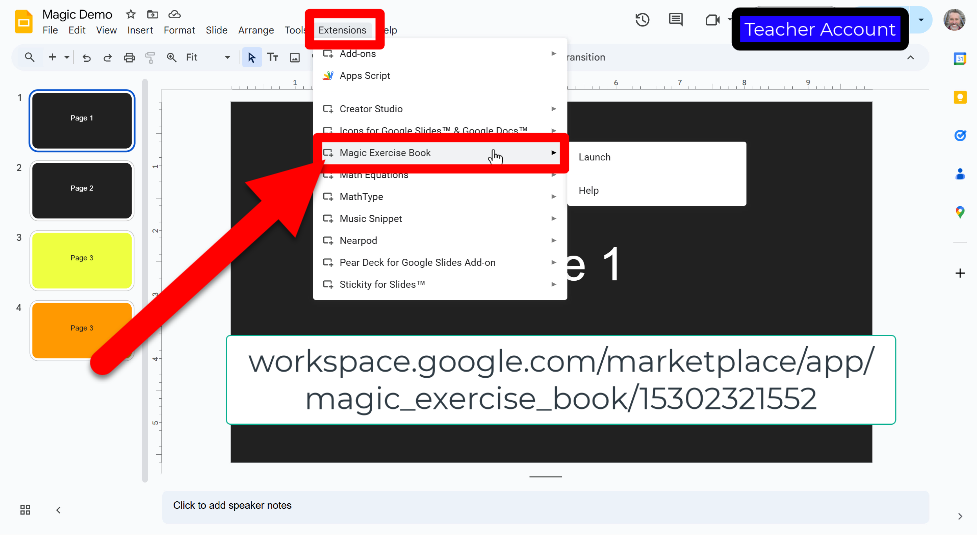This screenshot has height=535, width=977.
Task: Print the presentation
Action: [129, 57]
